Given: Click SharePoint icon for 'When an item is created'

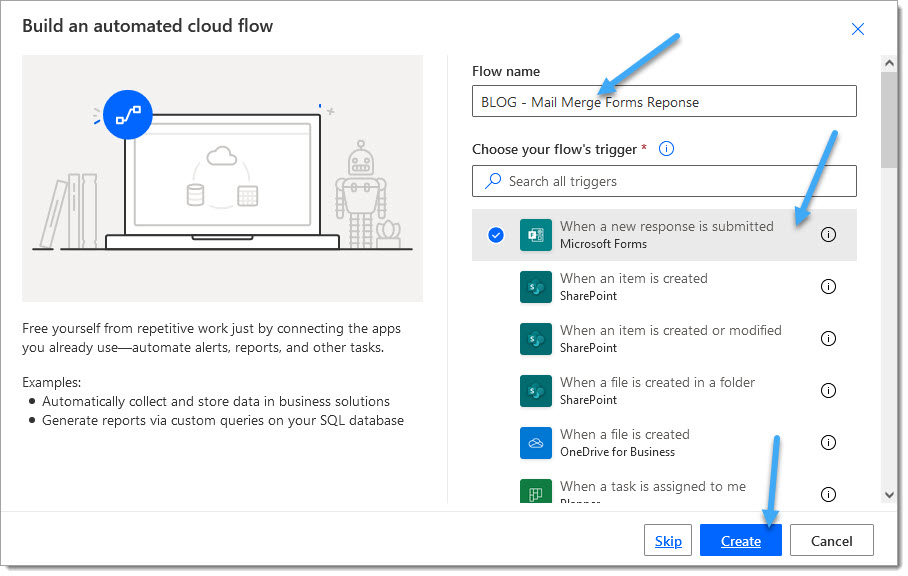Looking at the screenshot, I should pos(535,287).
